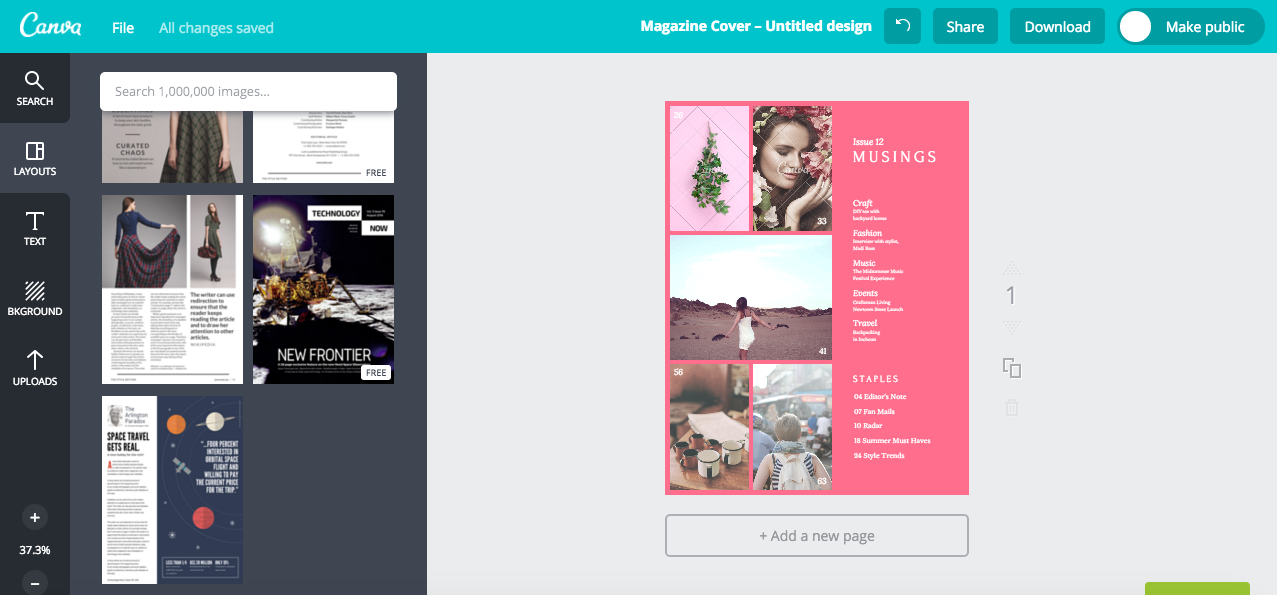Move page down with the down arrow
Image resolution: width=1277 pixels, height=595 pixels.
[x=1012, y=327]
